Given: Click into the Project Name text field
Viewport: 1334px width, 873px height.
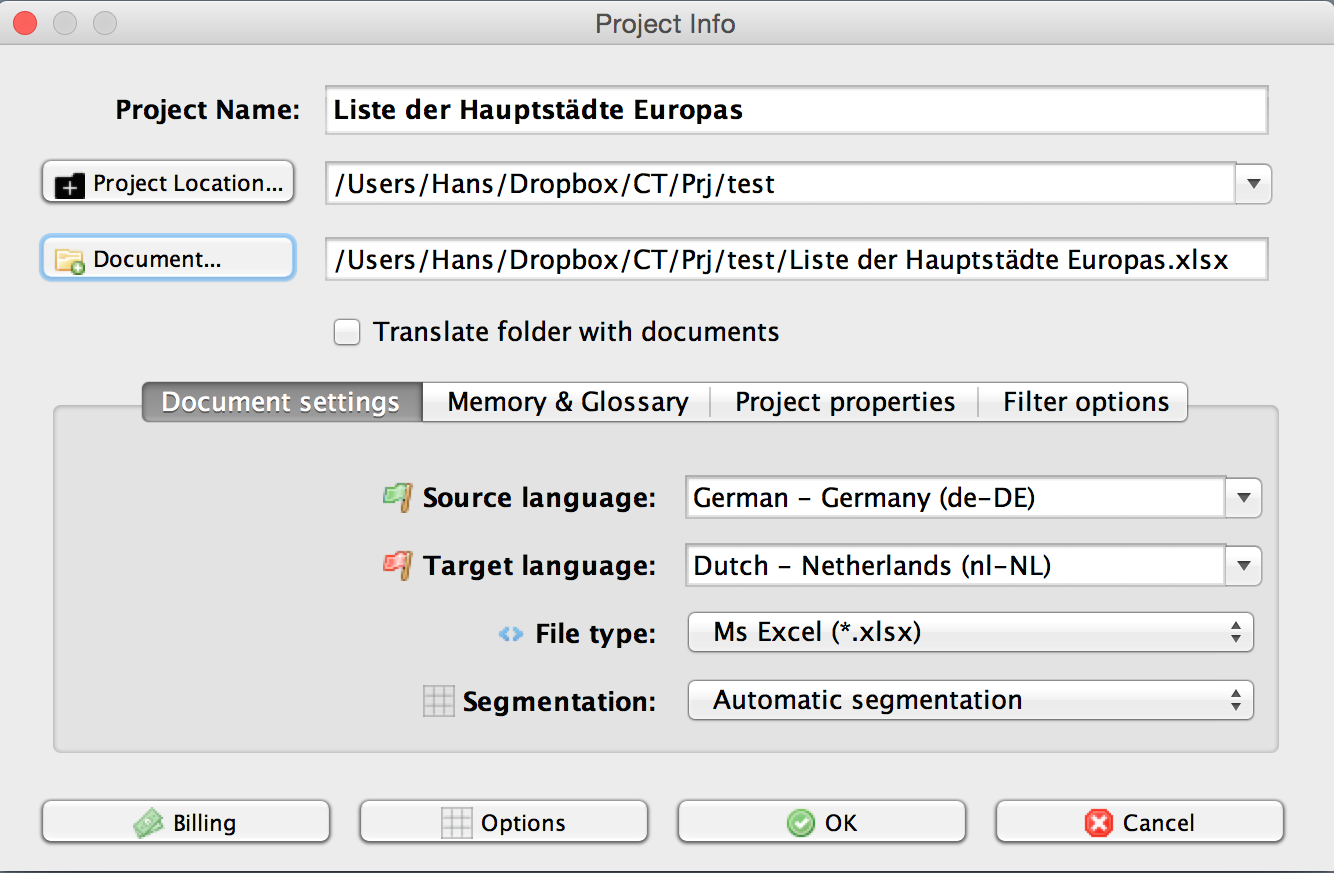Looking at the screenshot, I should [x=795, y=110].
